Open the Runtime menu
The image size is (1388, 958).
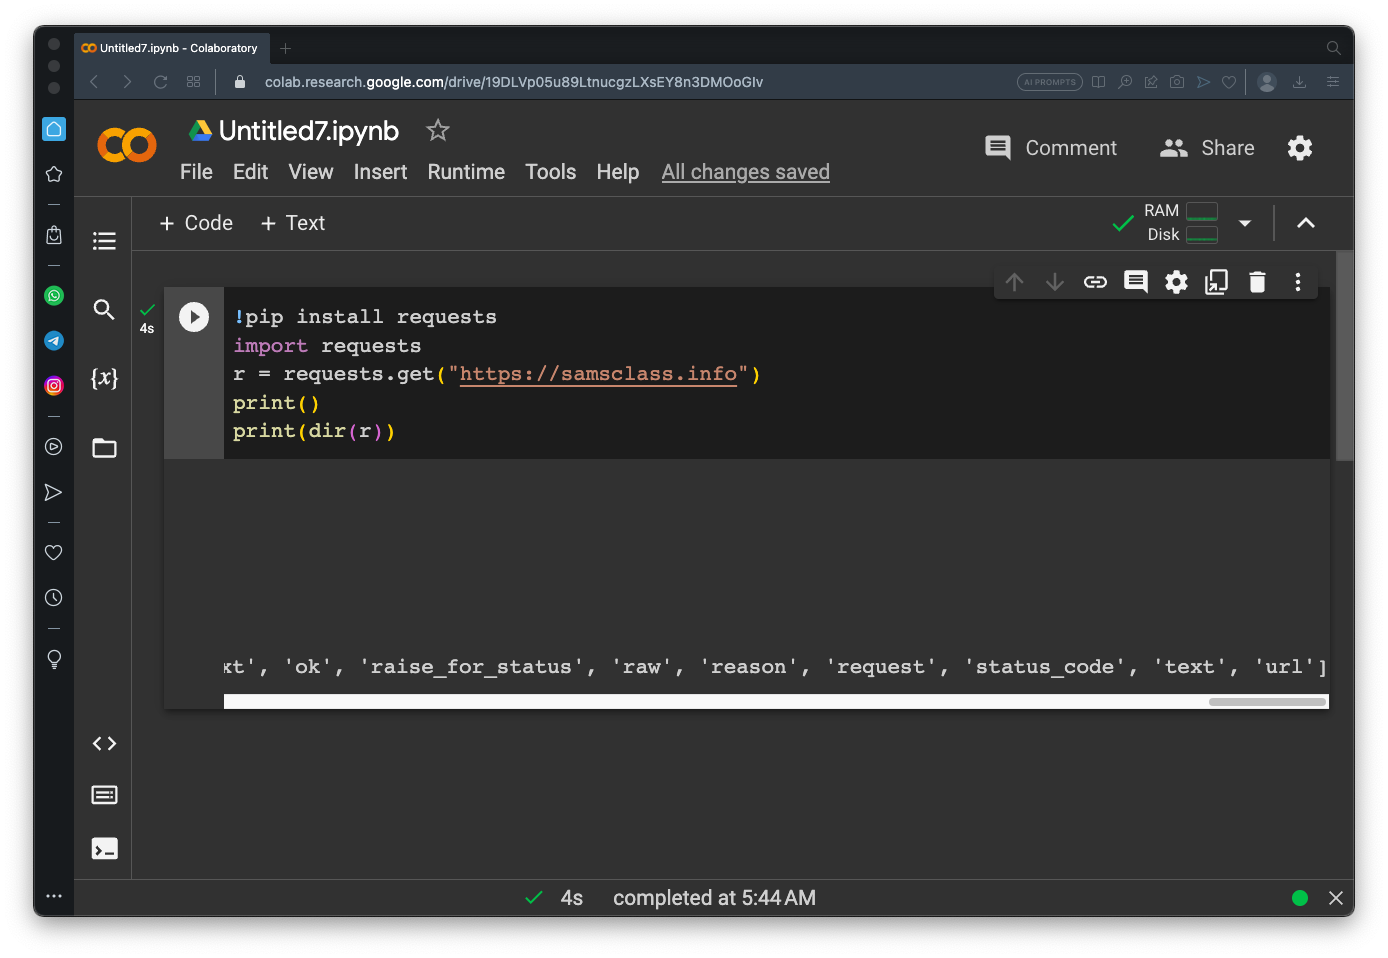tap(466, 172)
